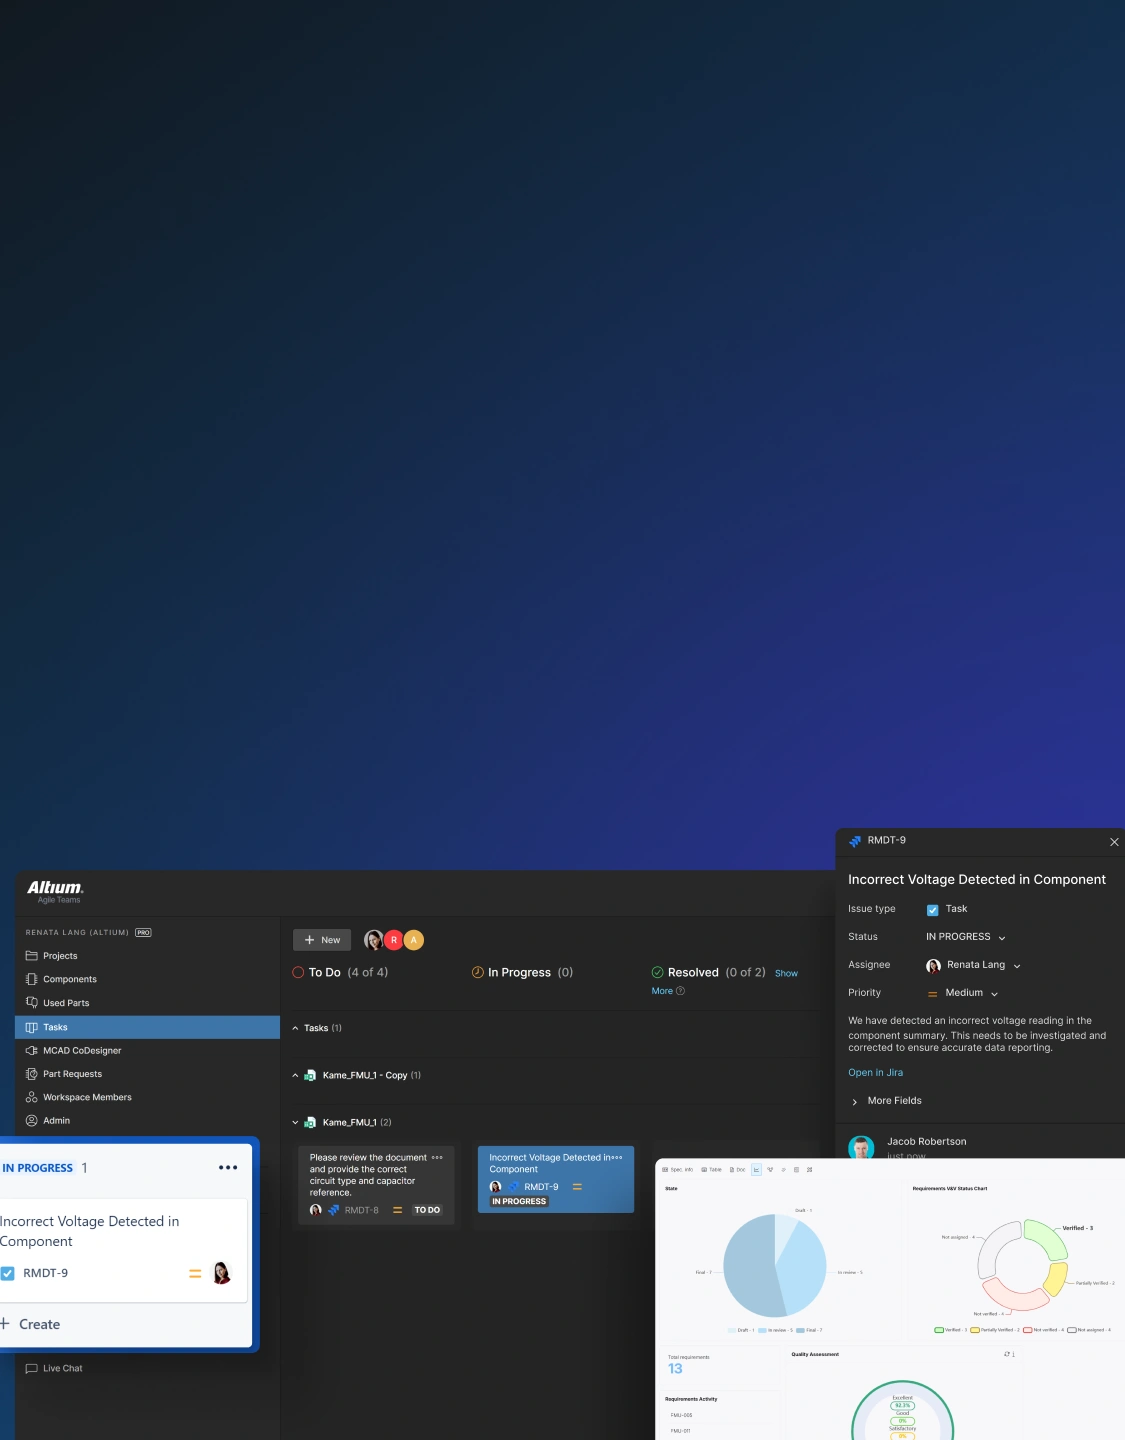Open Live Chat

click(x=62, y=1368)
